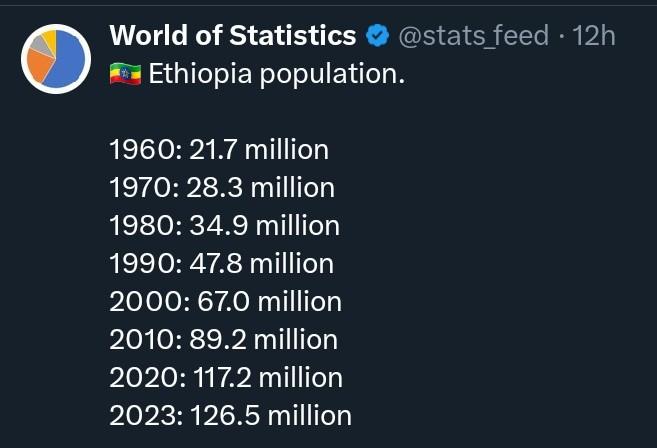This screenshot has height=448, width=657.
Task: Select the 2000: 67.0 million line
Action: coord(225,301)
